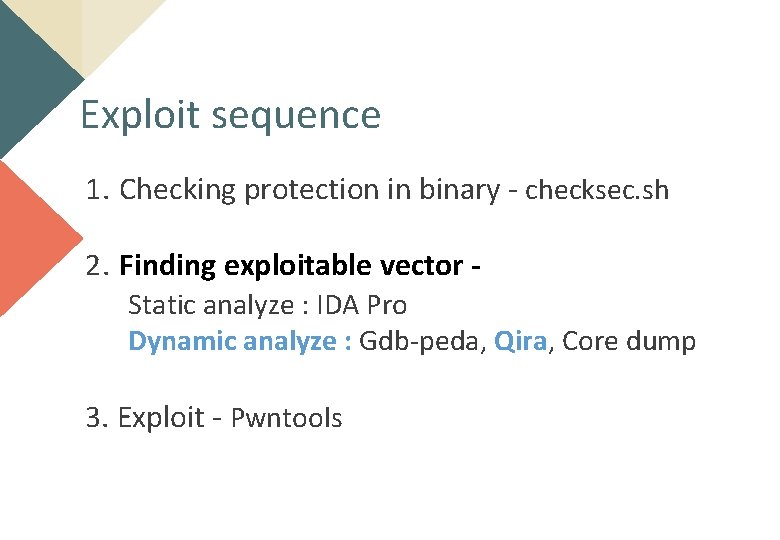Click the "Core dump" text

coord(630,341)
